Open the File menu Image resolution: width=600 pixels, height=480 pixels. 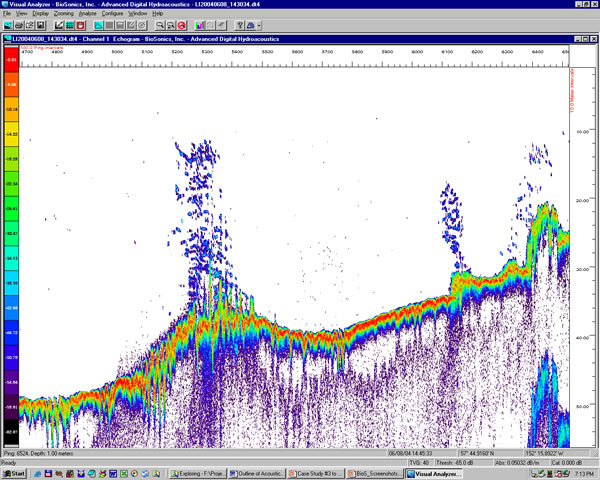pyautogui.click(x=7, y=14)
